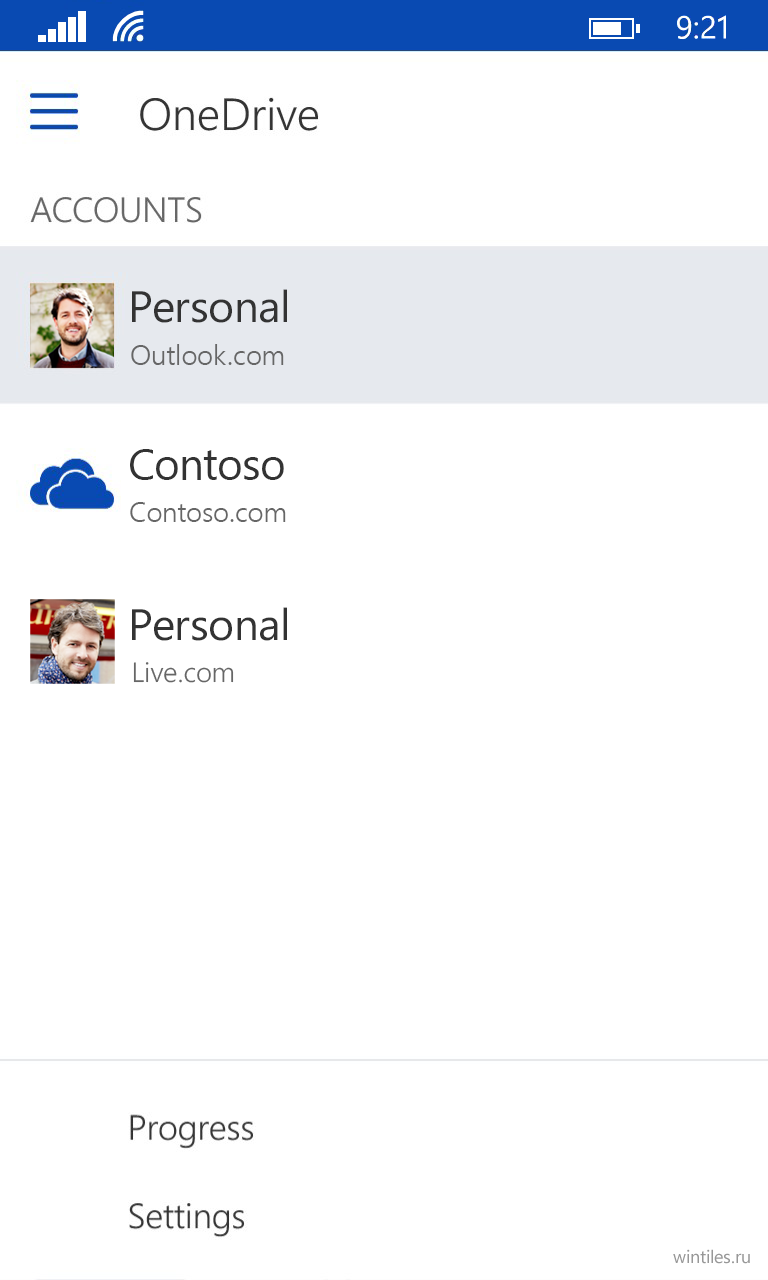Screen dimensions: 768x1280
Task: Tap the battery indicator icon
Action: click(x=614, y=28)
